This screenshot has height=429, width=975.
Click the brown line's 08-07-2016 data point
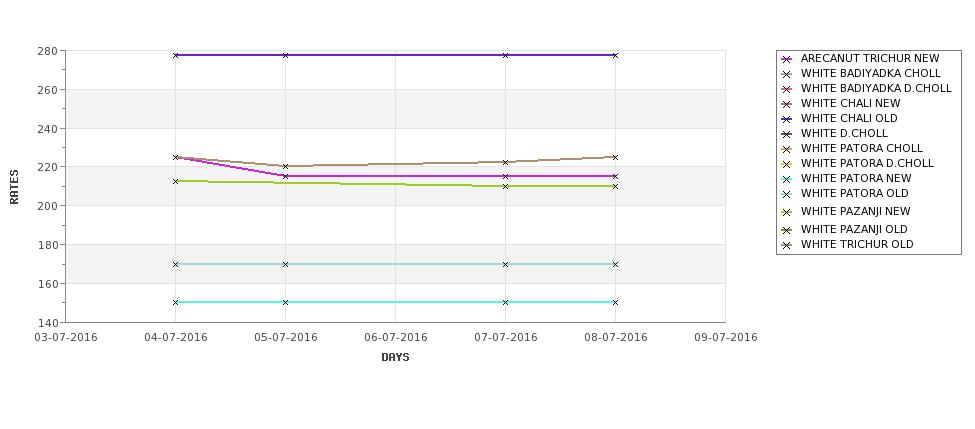615,157
